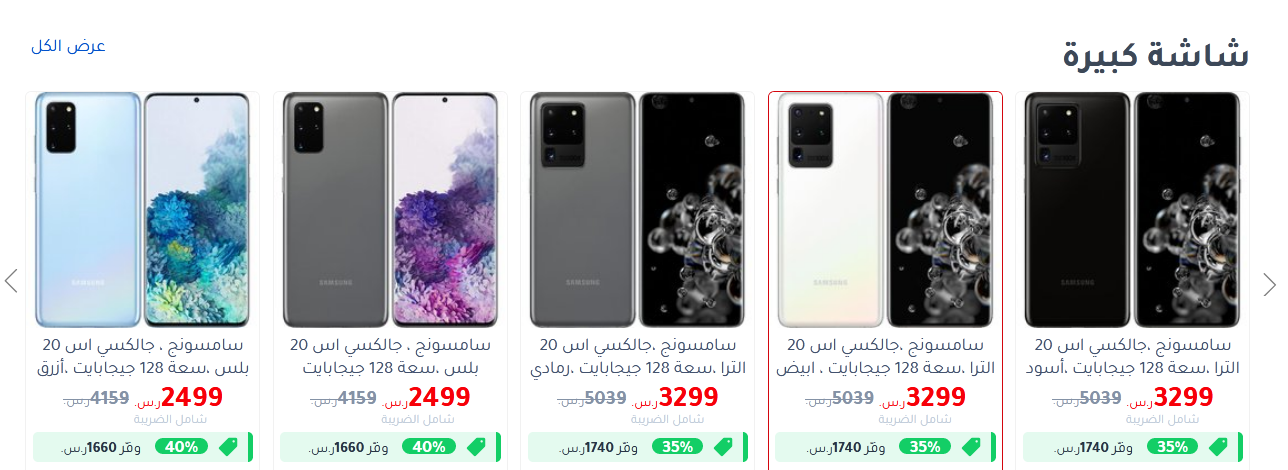Image resolution: width=1288 pixels, height=470 pixels.
Task: Click discount tag icon on gray S20 Plus
Action: click(476, 447)
